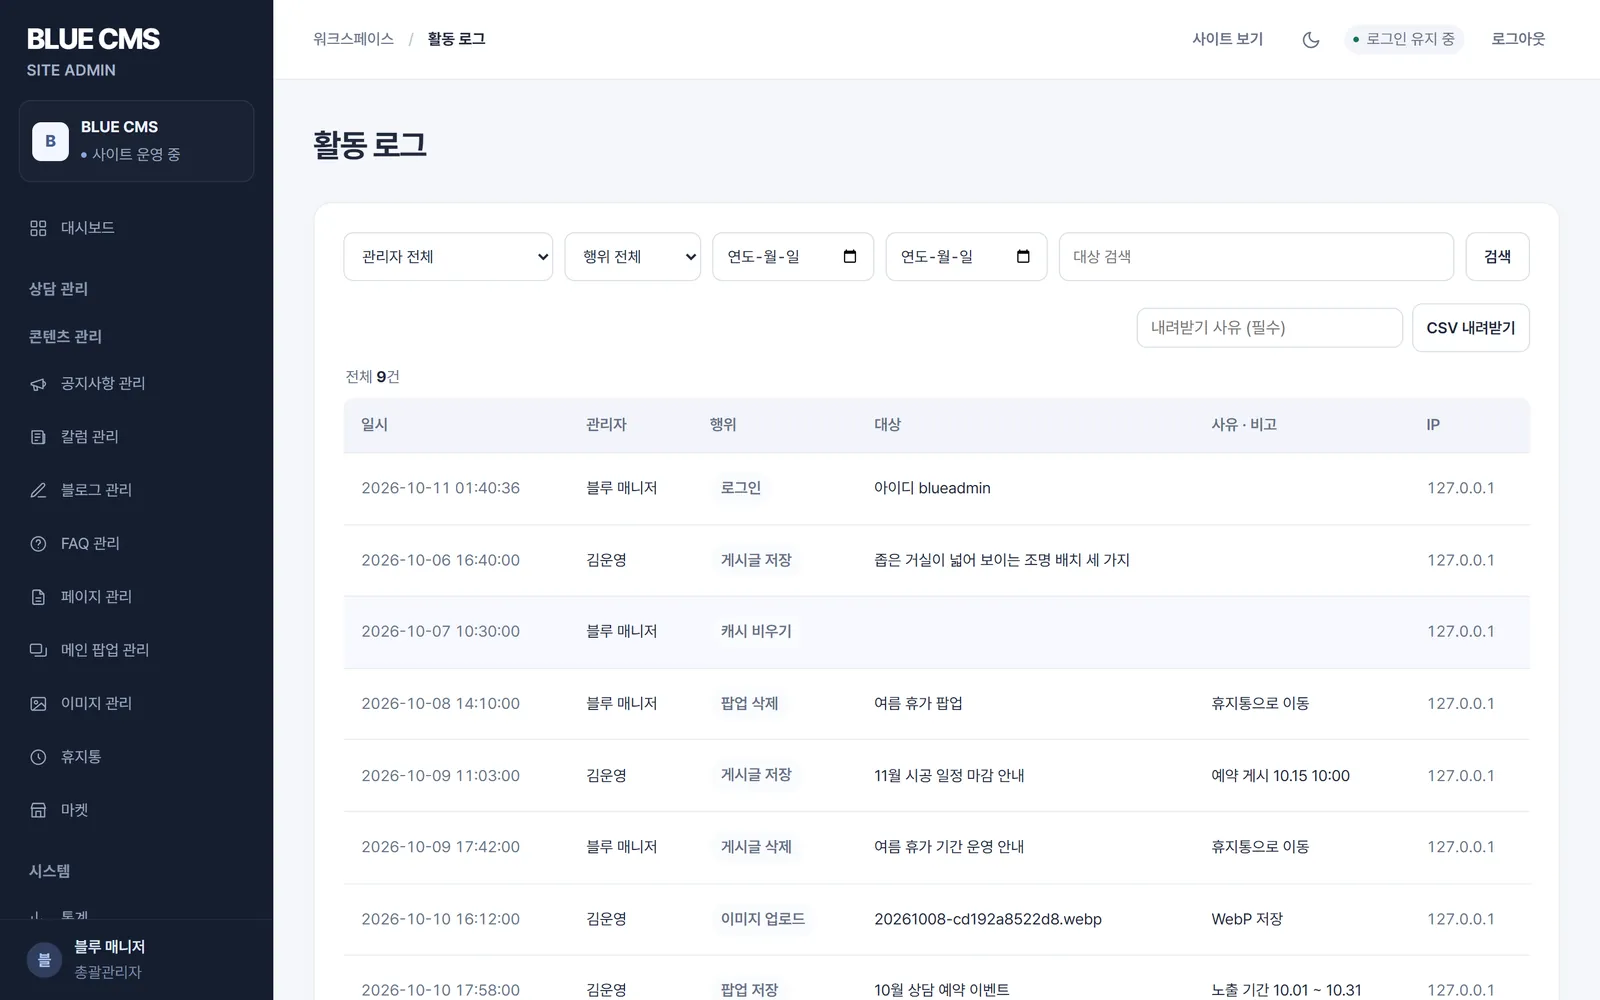This screenshot has height=1000, width=1600.
Task: Click the 칼럼 관리 document icon
Action: point(38,437)
